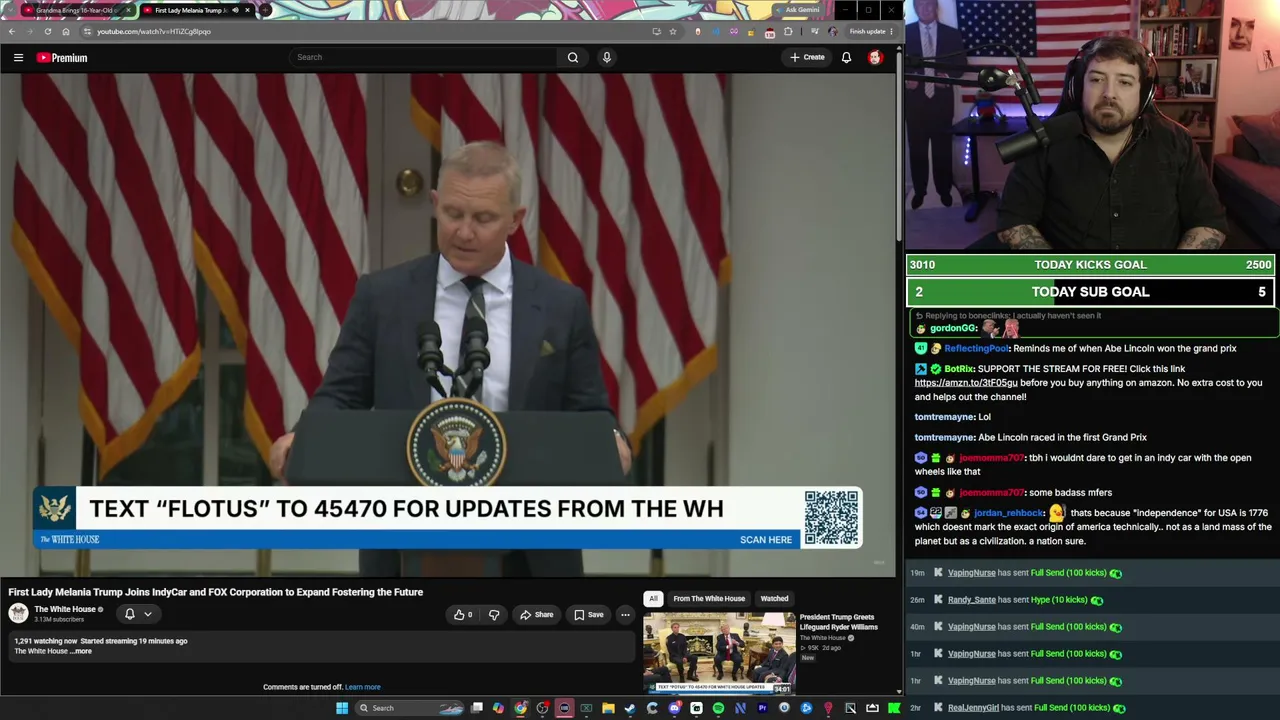The width and height of the screenshot is (1280, 720).
Task: Open Spotify from the taskbar
Action: coord(718,708)
